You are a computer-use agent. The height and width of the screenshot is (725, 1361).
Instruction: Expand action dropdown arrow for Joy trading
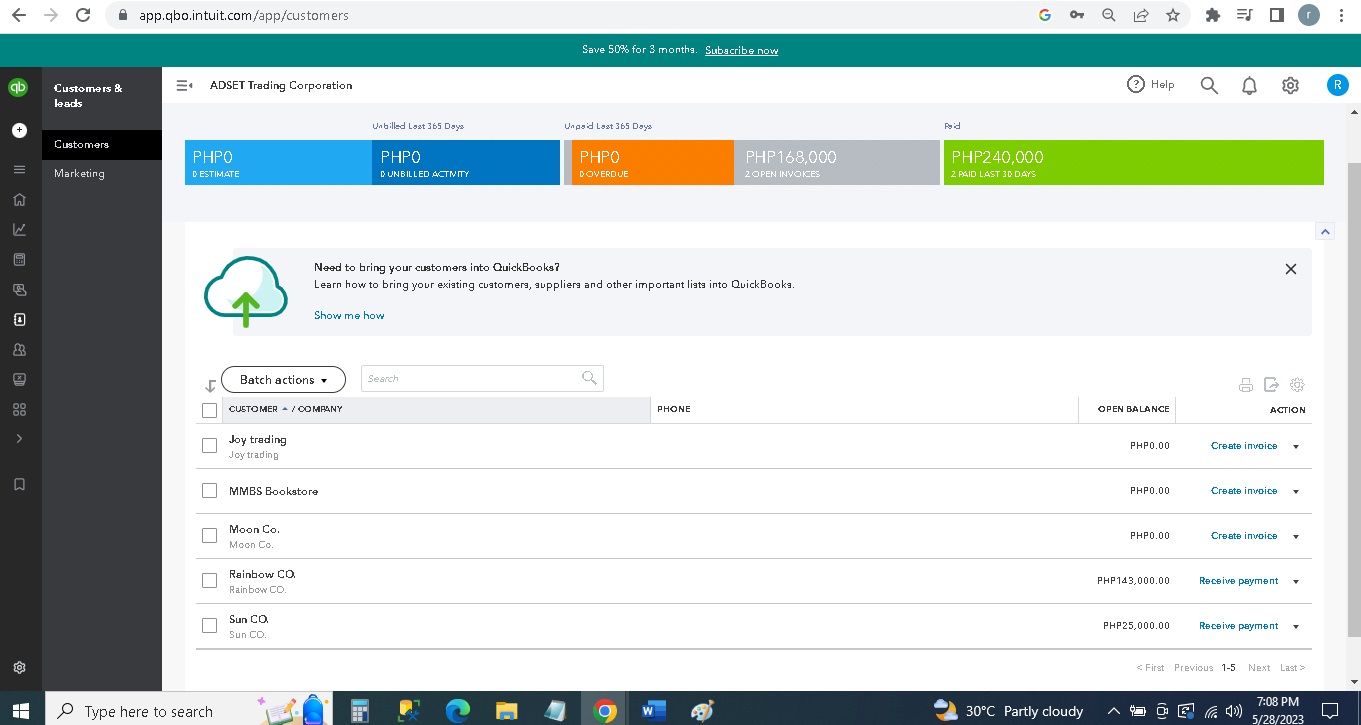point(1296,447)
